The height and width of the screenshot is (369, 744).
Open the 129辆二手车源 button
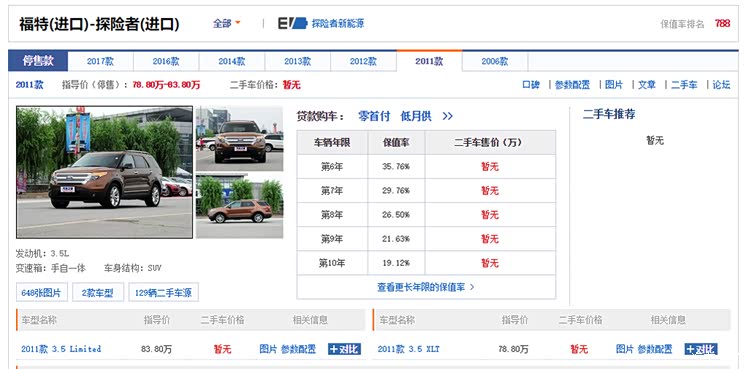click(163, 293)
